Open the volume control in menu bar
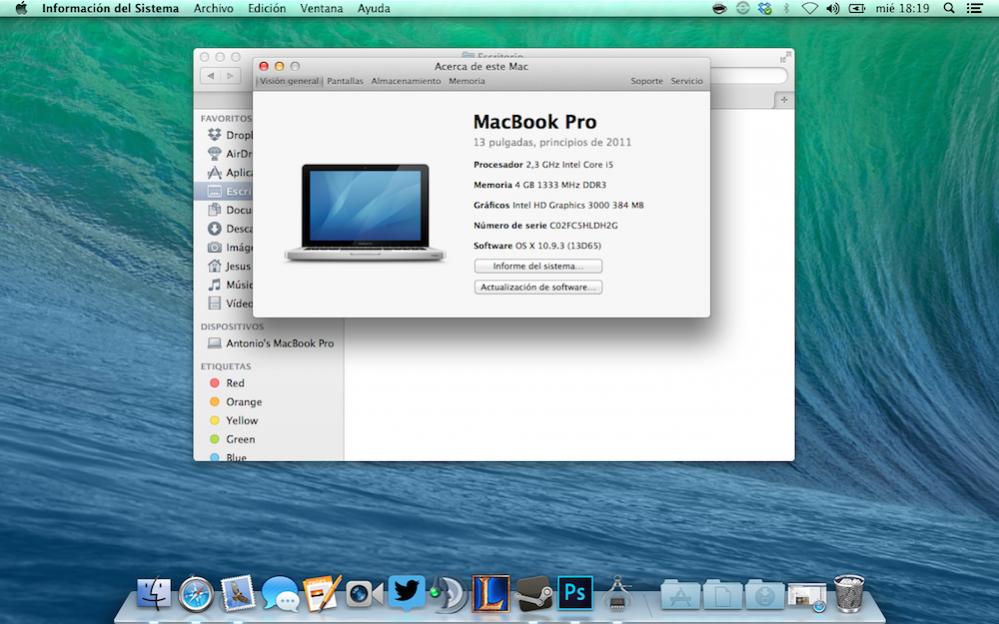The width and height of the screenshot is (999, 624). pos(832,8)
